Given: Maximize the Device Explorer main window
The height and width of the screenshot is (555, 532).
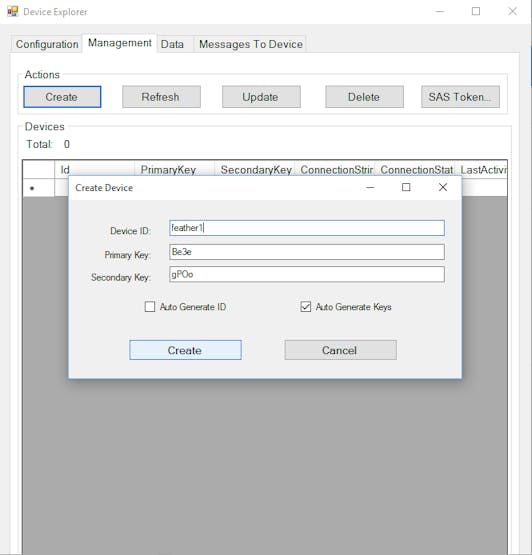Looking at the screenshot, I should pos(476,12).
